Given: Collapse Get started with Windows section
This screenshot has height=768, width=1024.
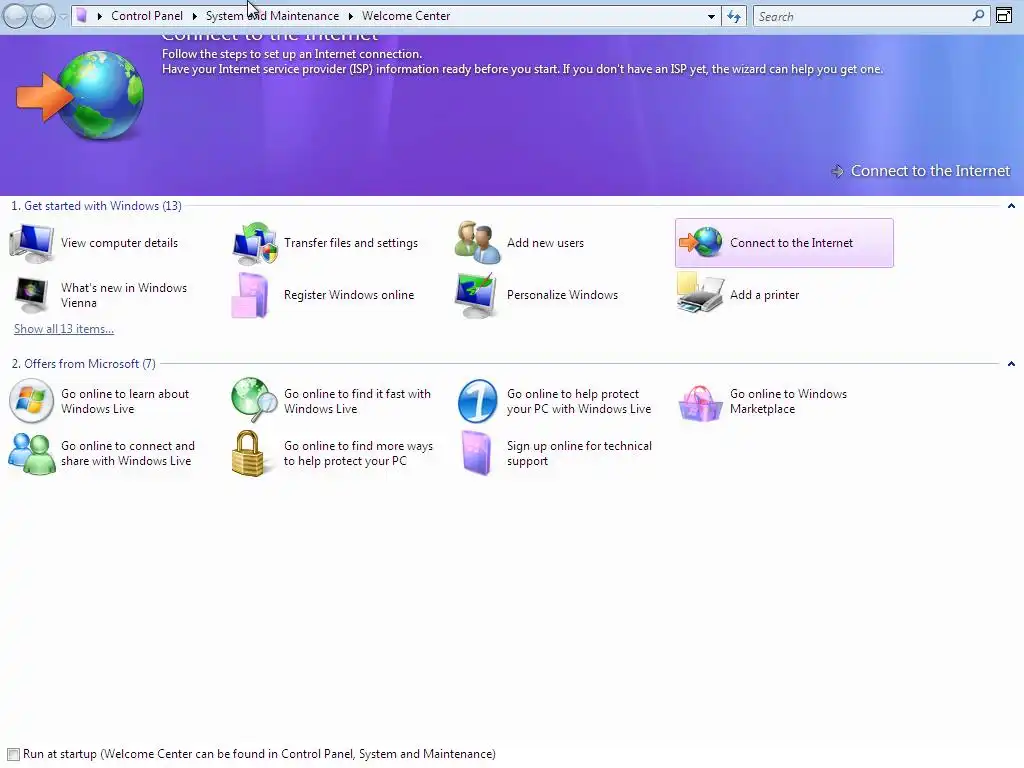Looking at the screenshot, I should [1011, 206].
